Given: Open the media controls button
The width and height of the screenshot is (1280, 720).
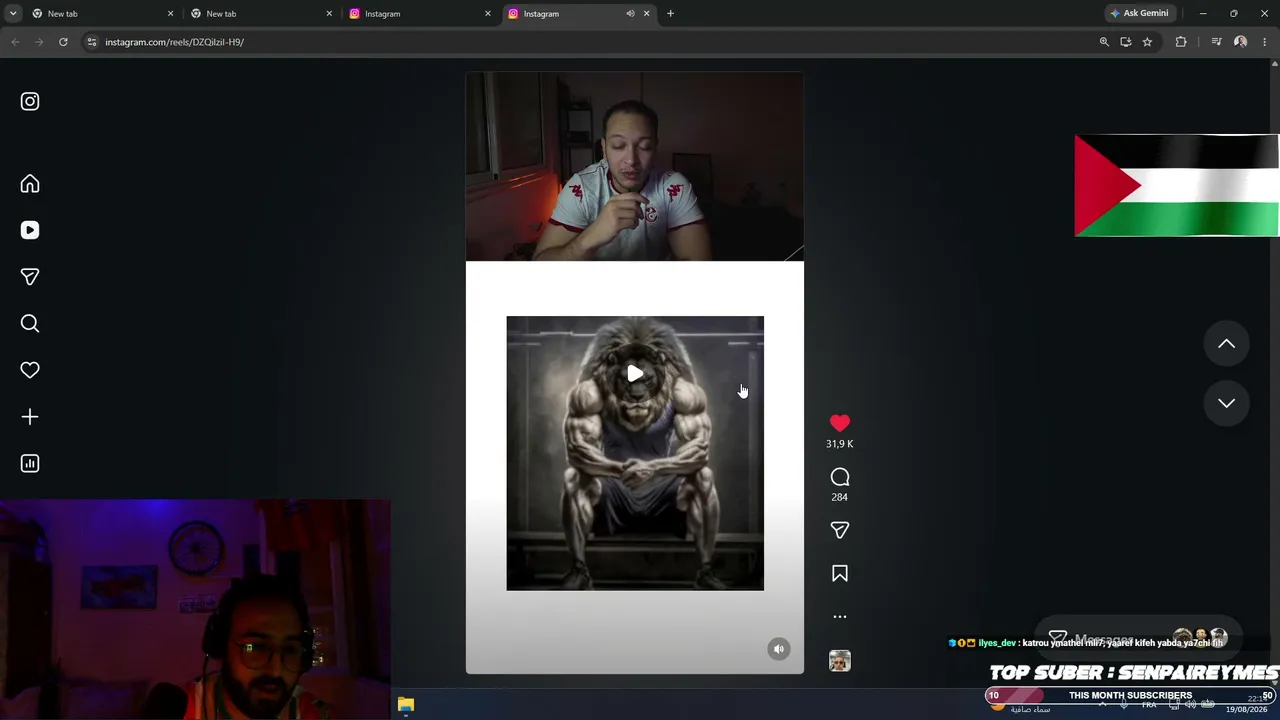Looking at the screenshot, I should pos(1216,42).
